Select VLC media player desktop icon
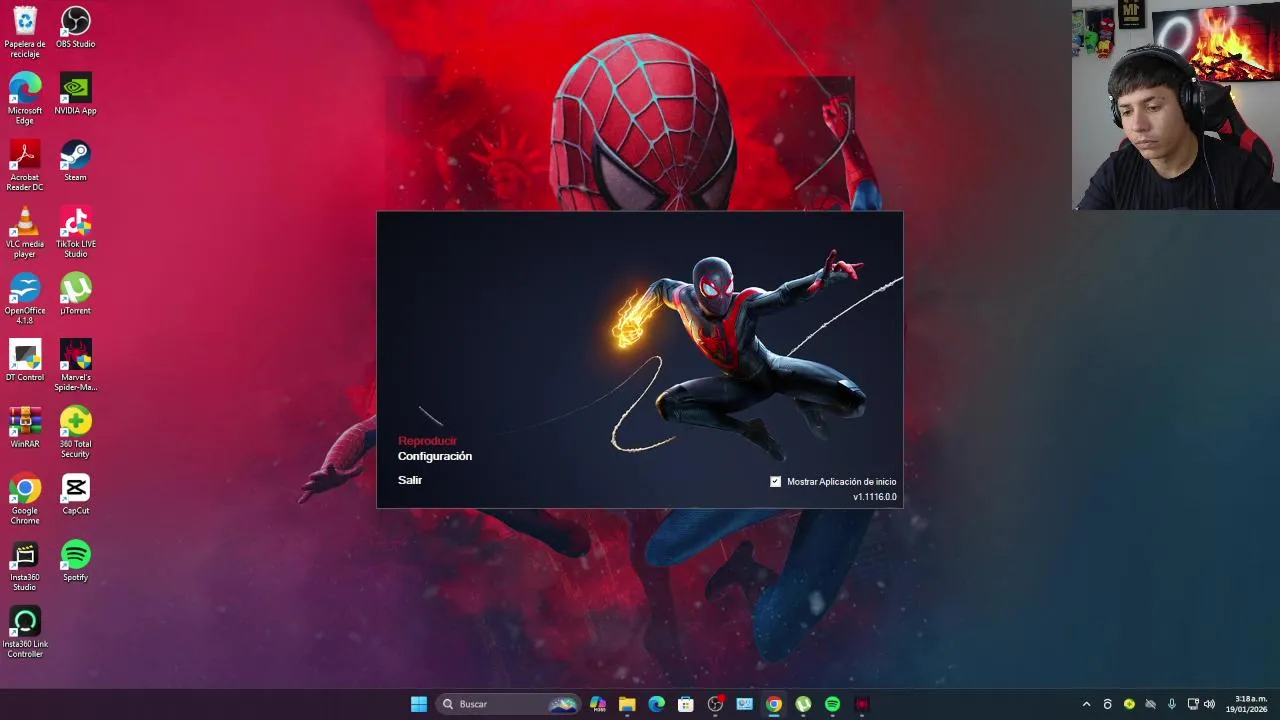 (25, 232)
